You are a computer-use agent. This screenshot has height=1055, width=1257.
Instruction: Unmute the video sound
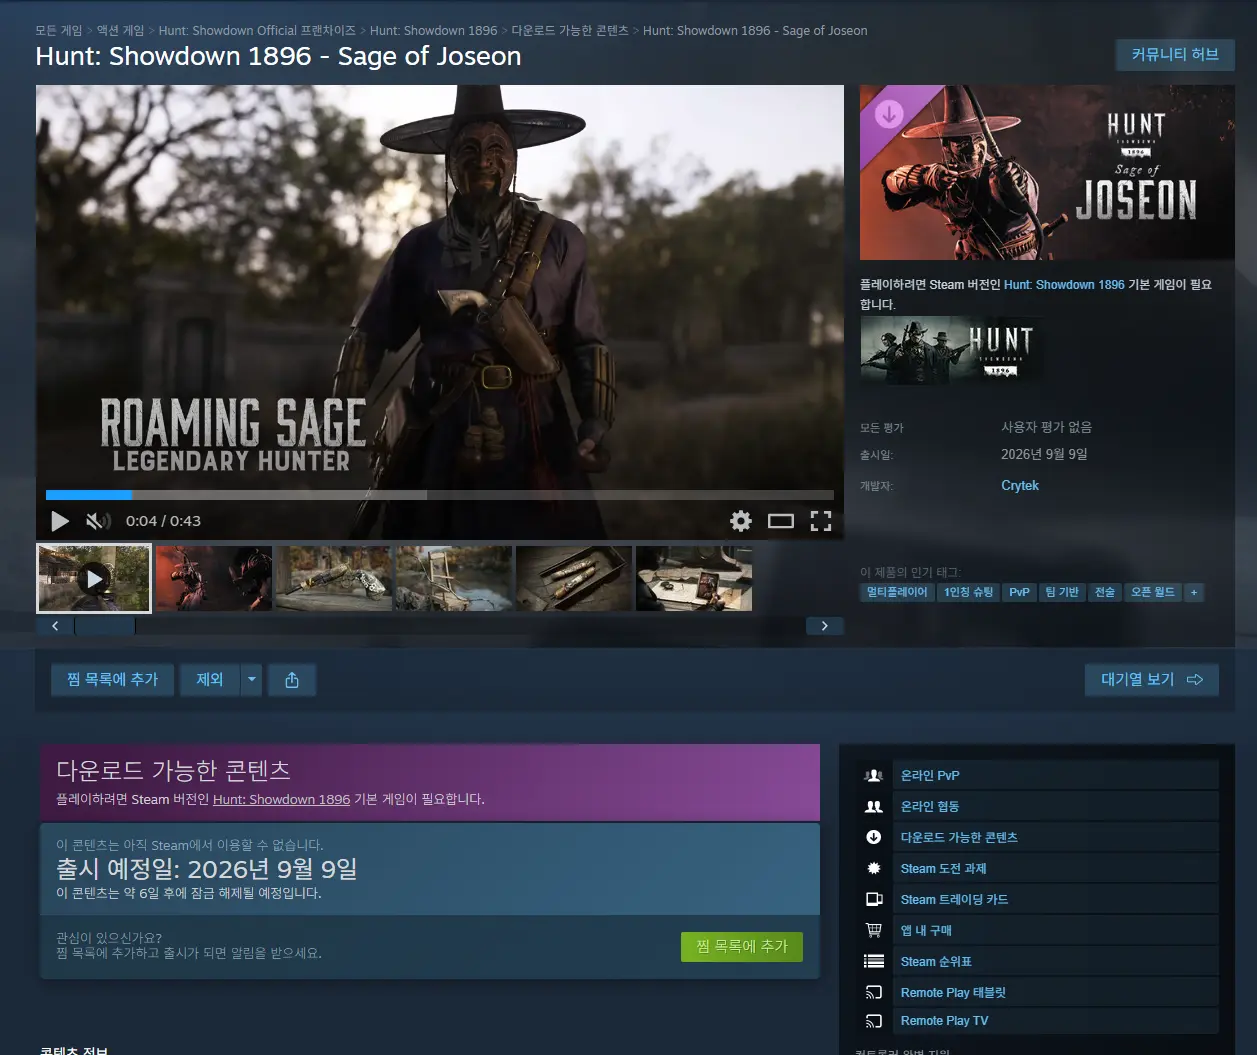click(98, 521)
